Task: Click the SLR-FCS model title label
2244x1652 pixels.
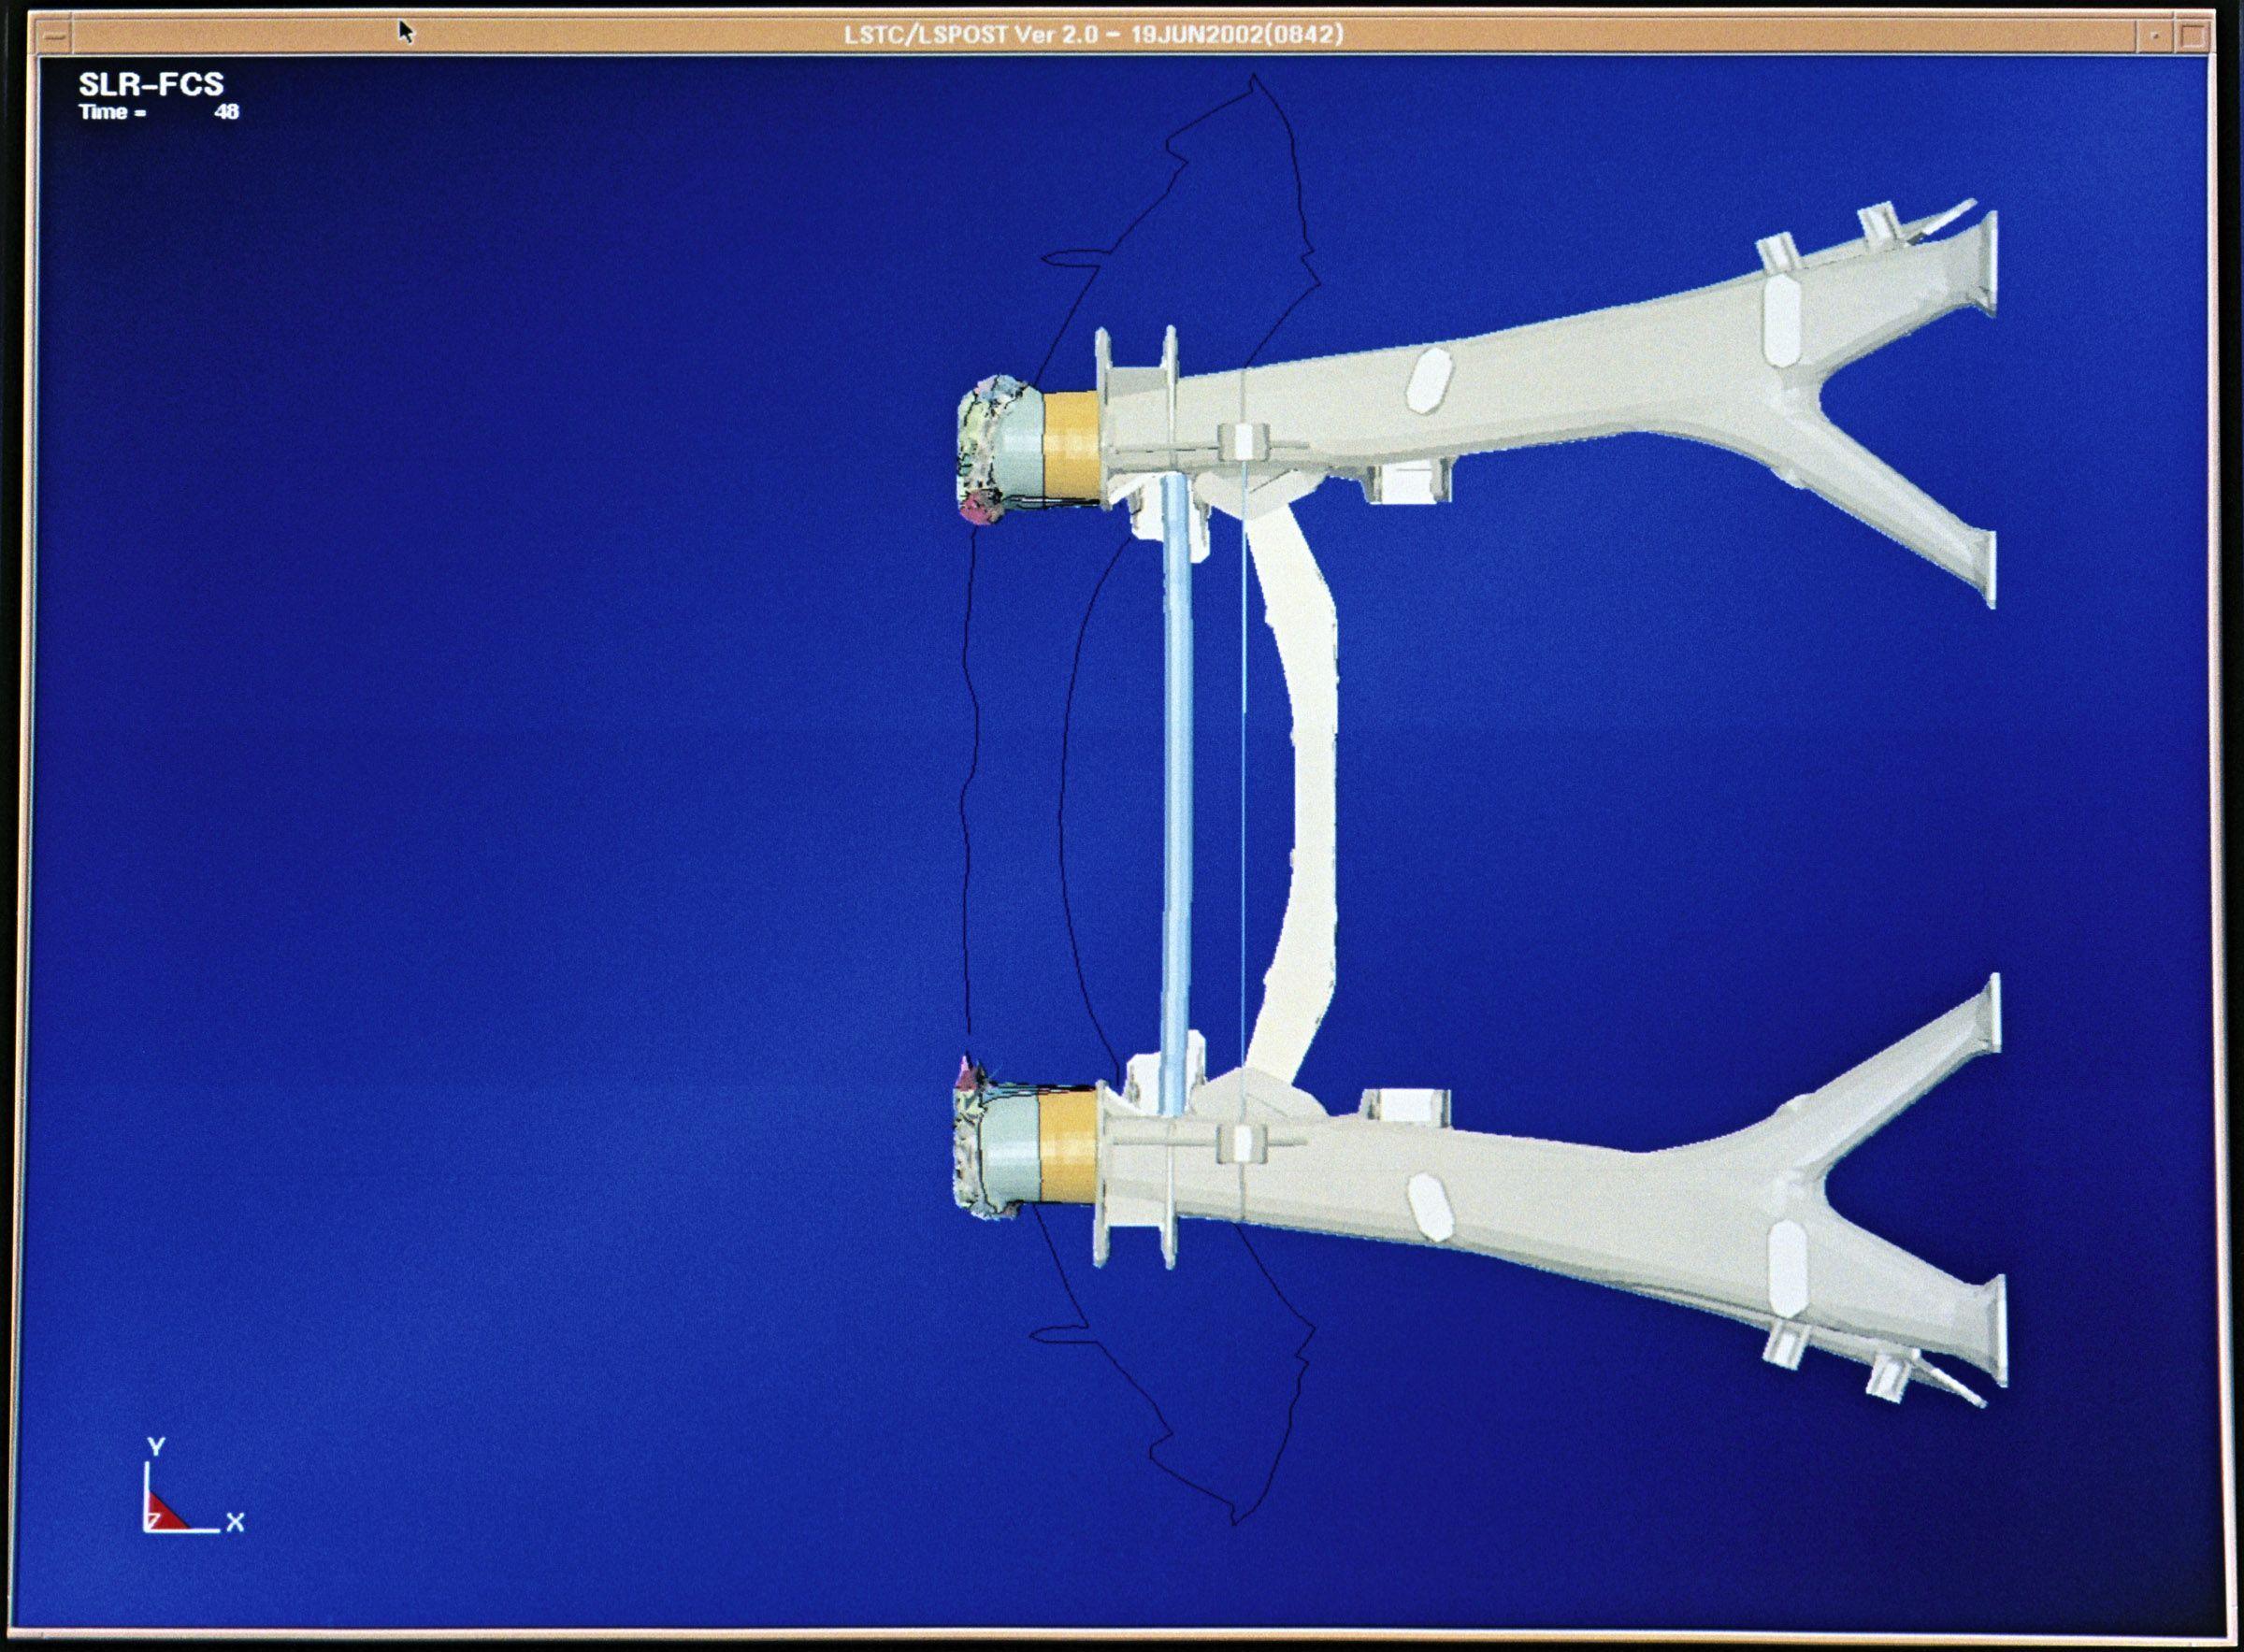Action: (x=151, y=84)
